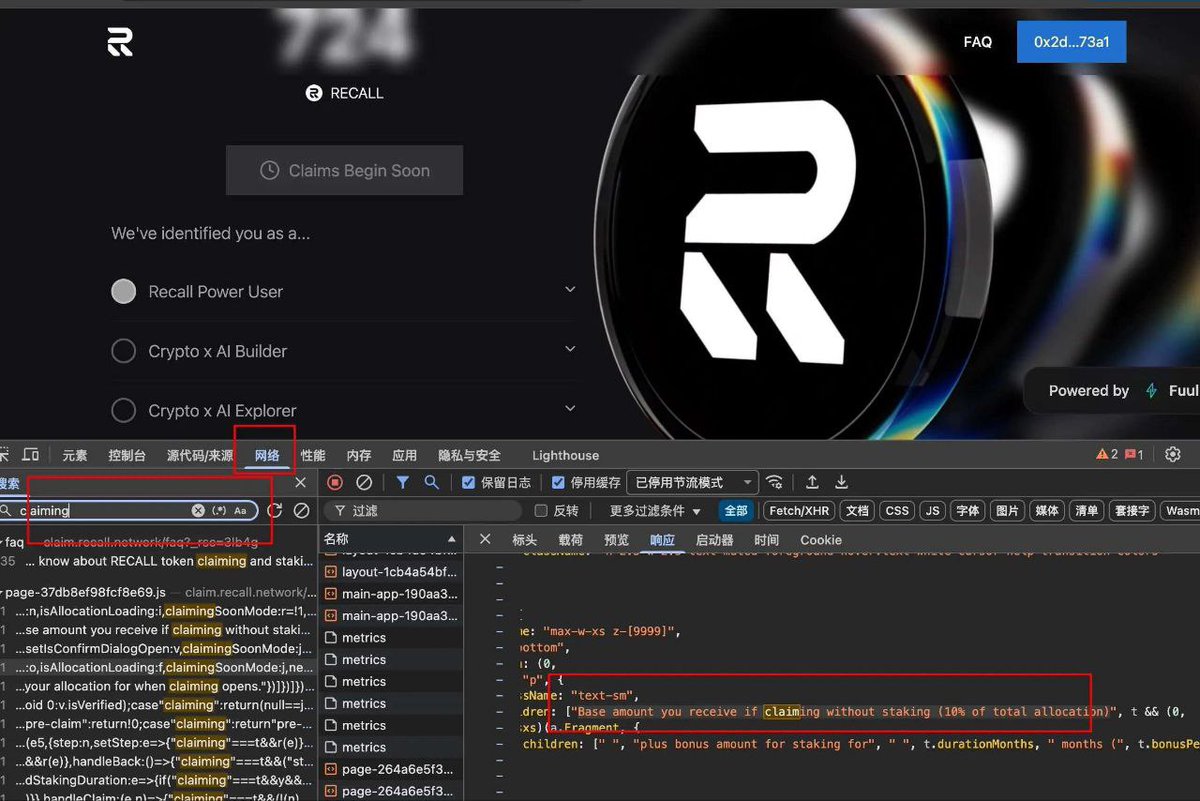Close the request details pane
1200x801 pixels.
point(485,539)
